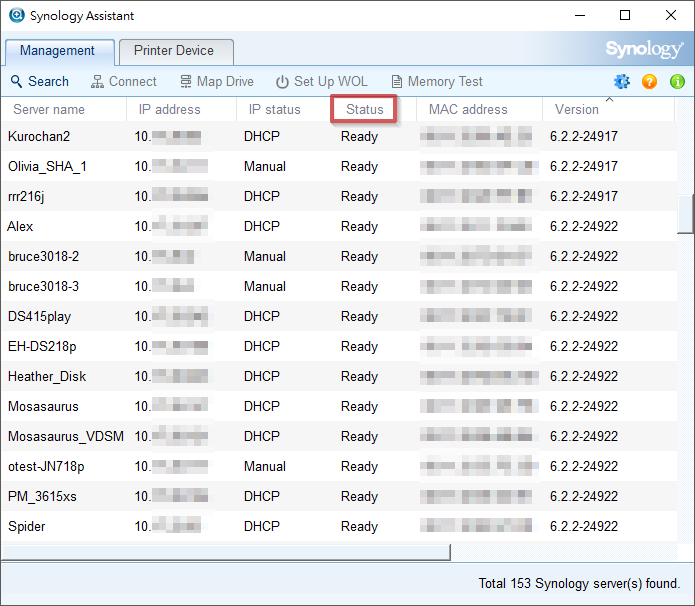
Task: Select the otest-JN718p server row
Action: [x=339, y=466]
